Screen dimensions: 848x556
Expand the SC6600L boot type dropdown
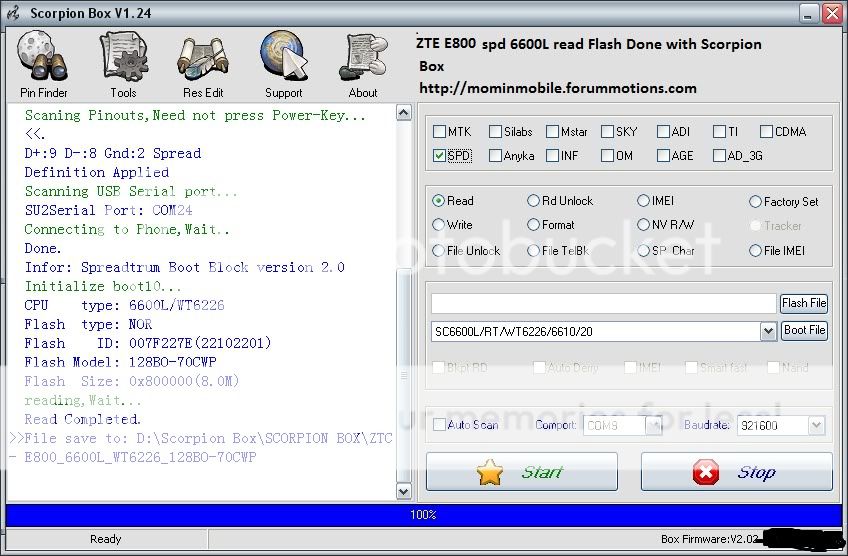[768, 331]
